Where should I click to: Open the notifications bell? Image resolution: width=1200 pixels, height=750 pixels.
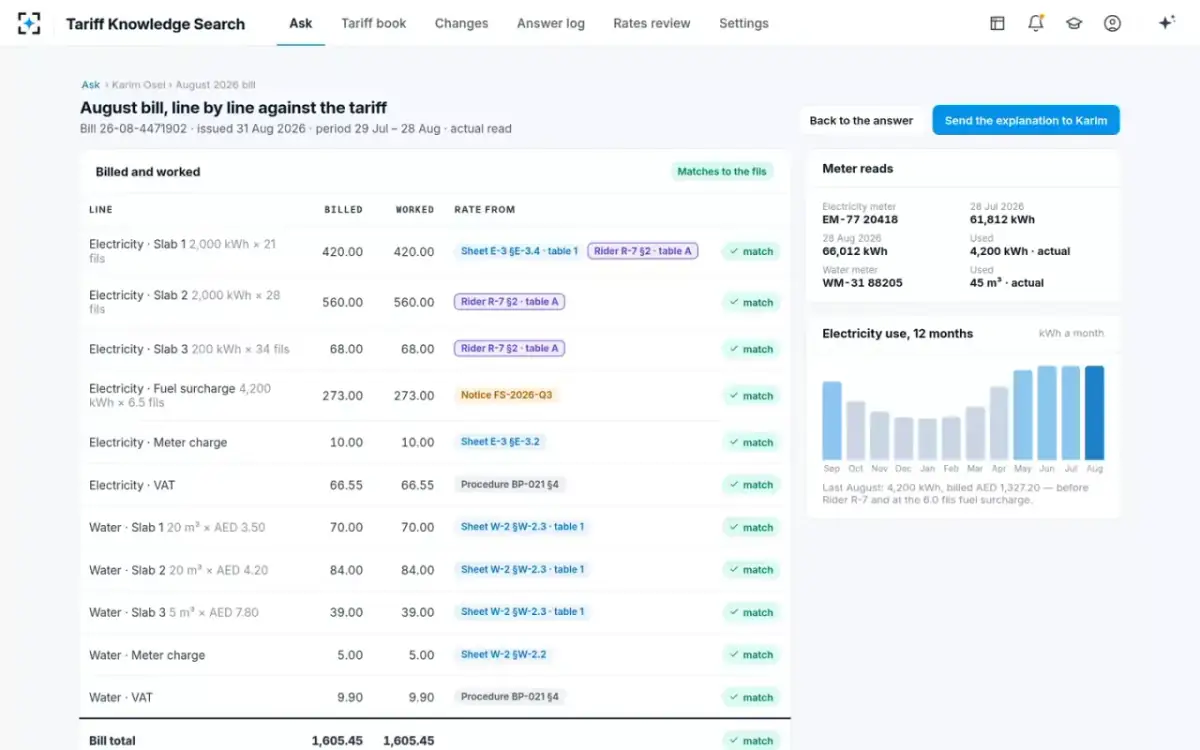point(1036,23)
